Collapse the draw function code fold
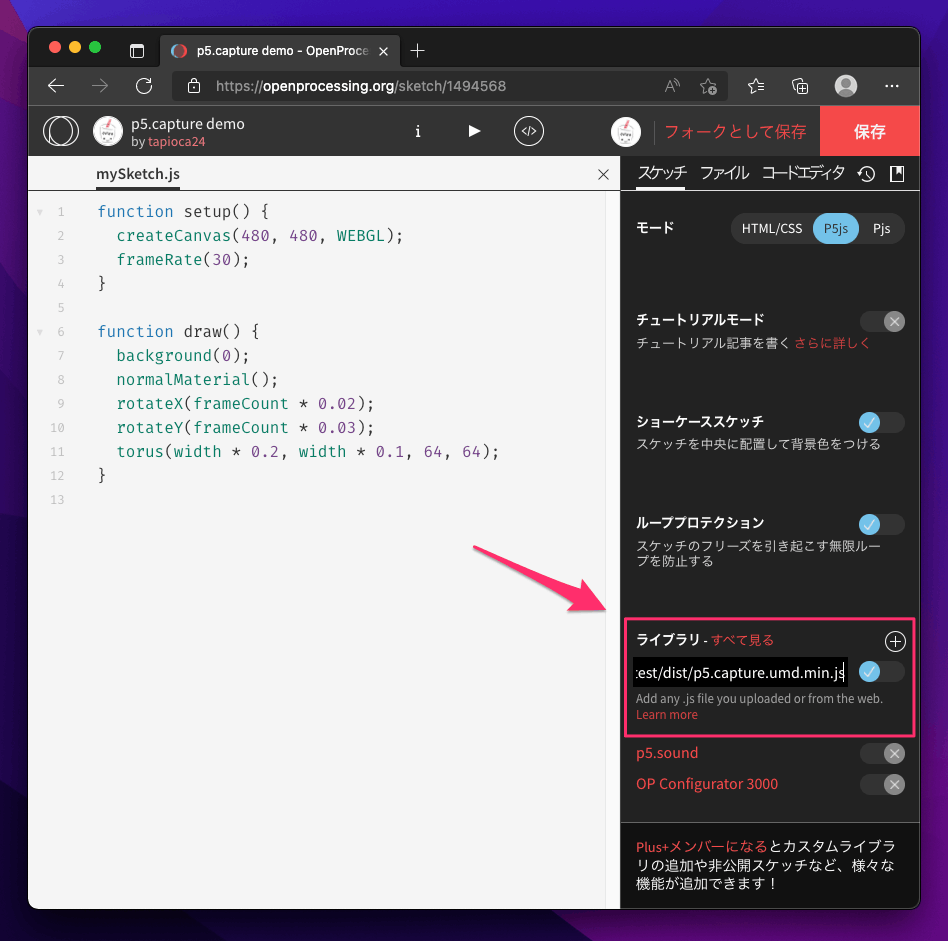The image size is (948, 941). pos(40,331)
